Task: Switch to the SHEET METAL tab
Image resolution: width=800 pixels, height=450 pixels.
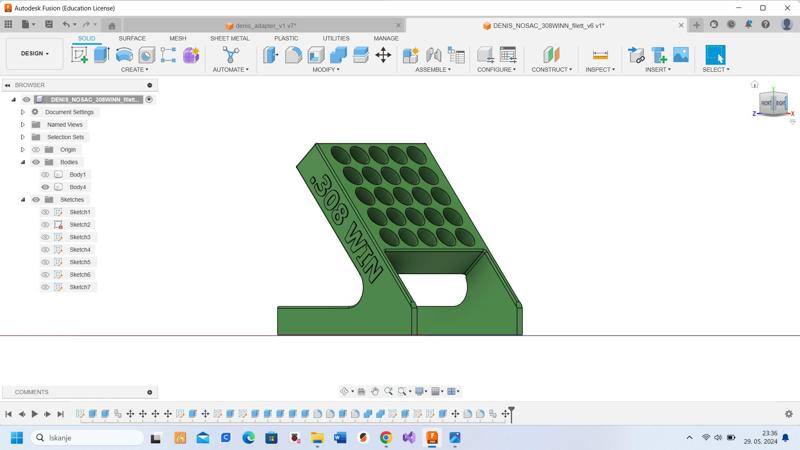Action: [x=230, y=38]
